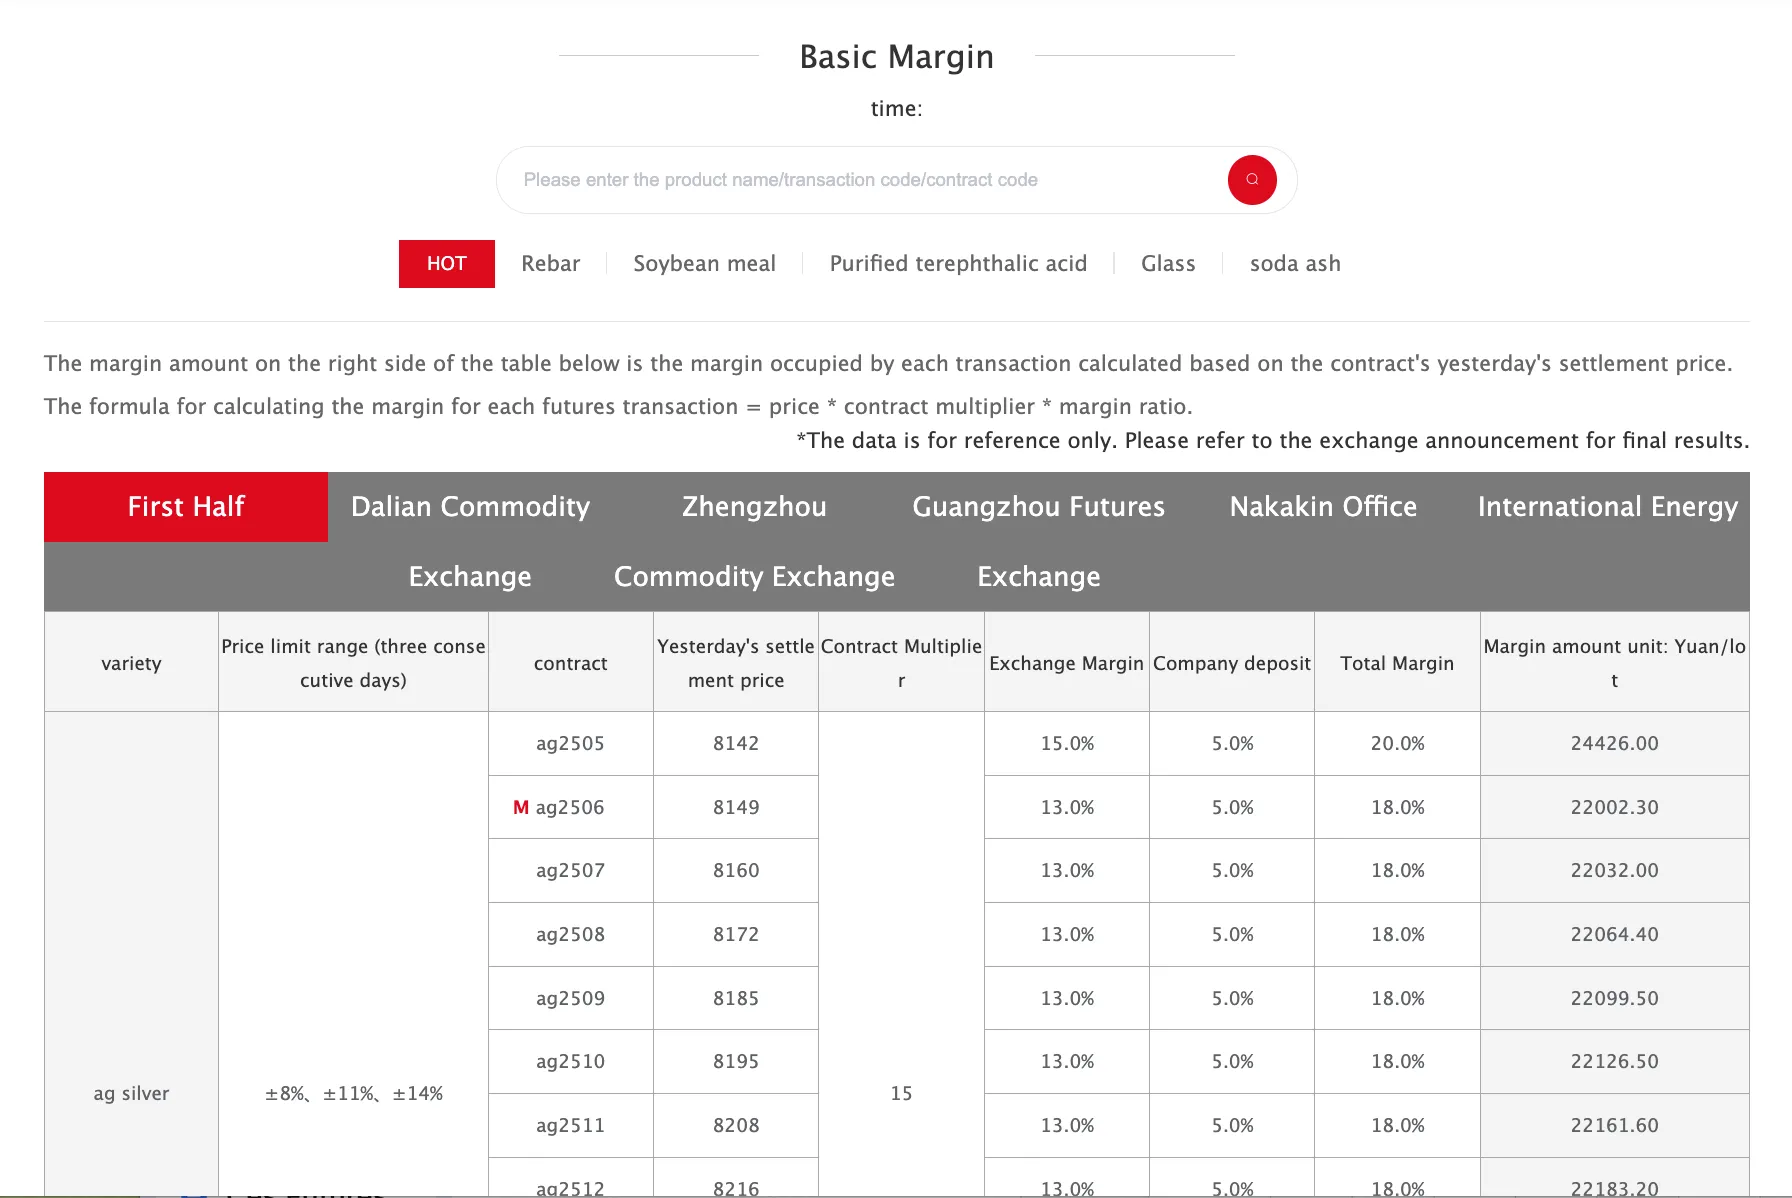Click margin amount 22064.40
Screen dimensions: 1792x1198
[x=1615, y=935]
